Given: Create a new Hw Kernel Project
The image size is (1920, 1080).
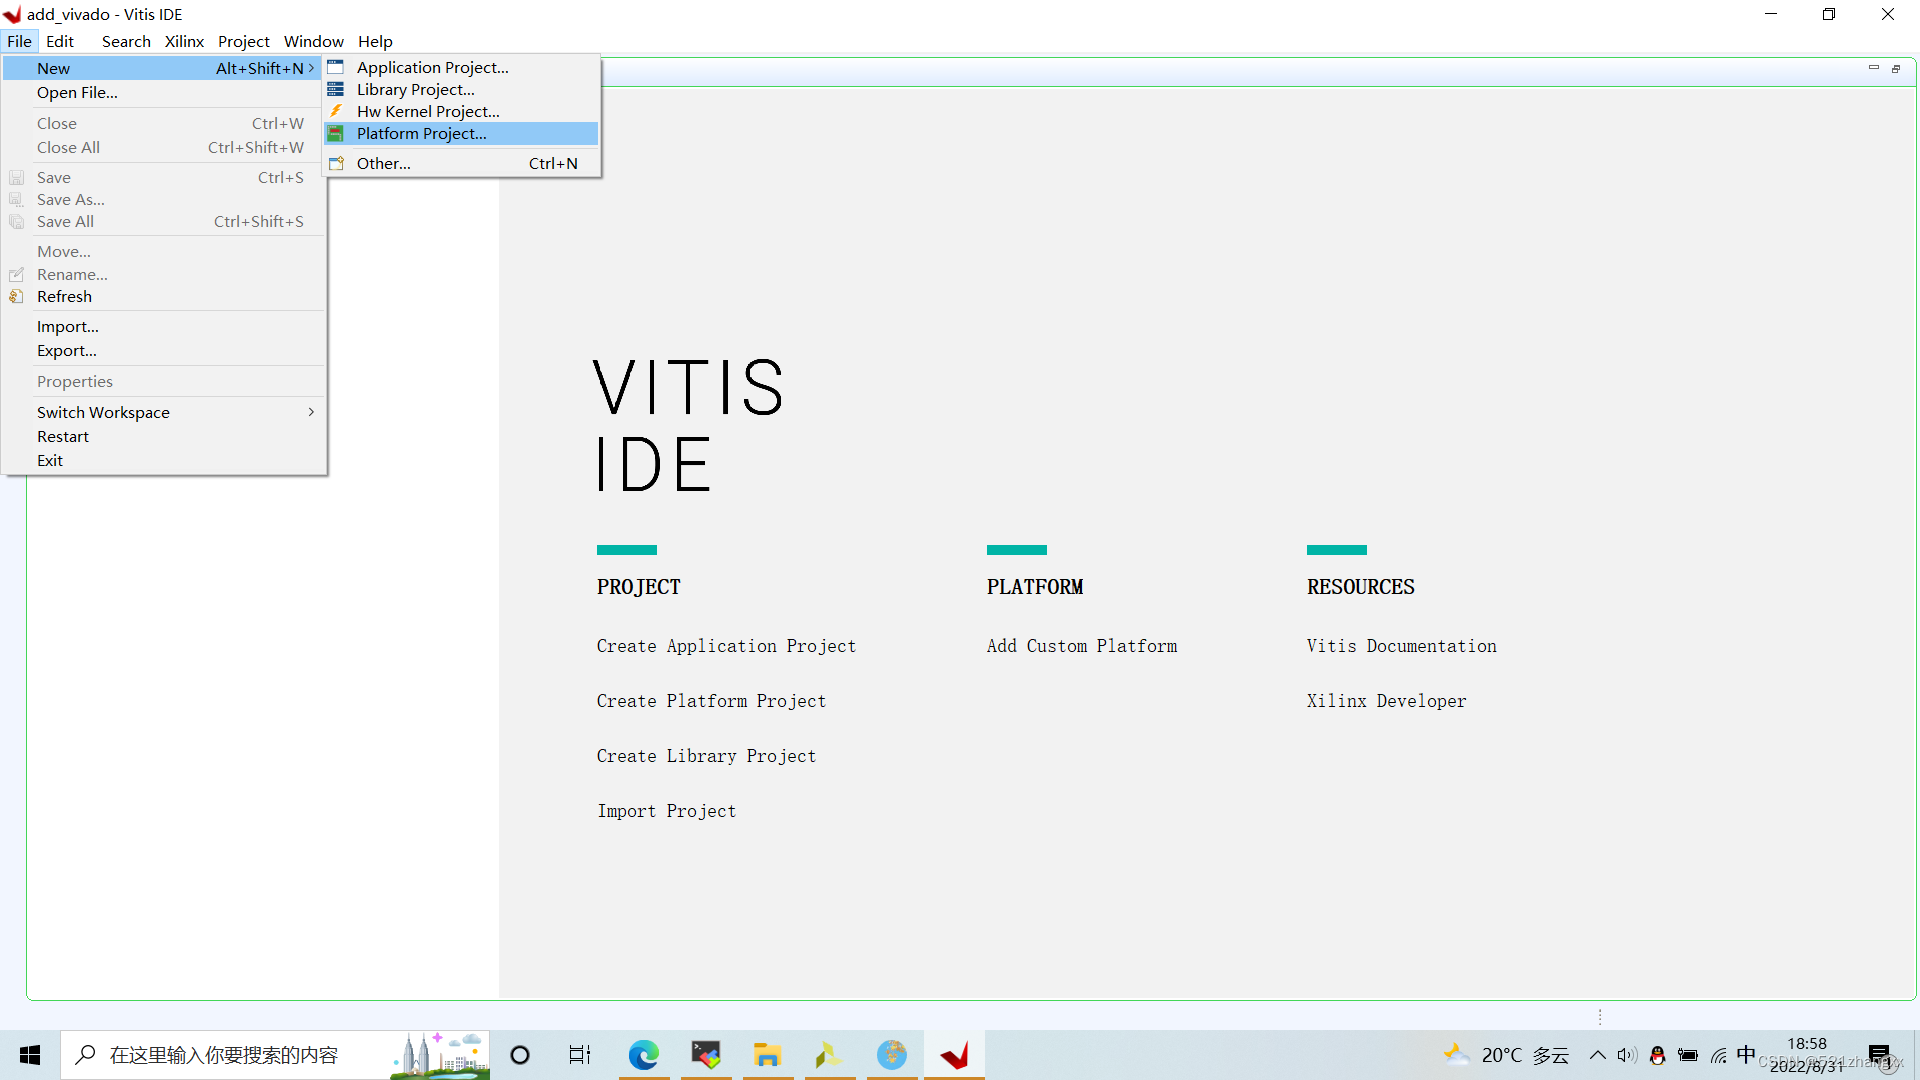Looking at the screenshot, I should pos(427,111).
